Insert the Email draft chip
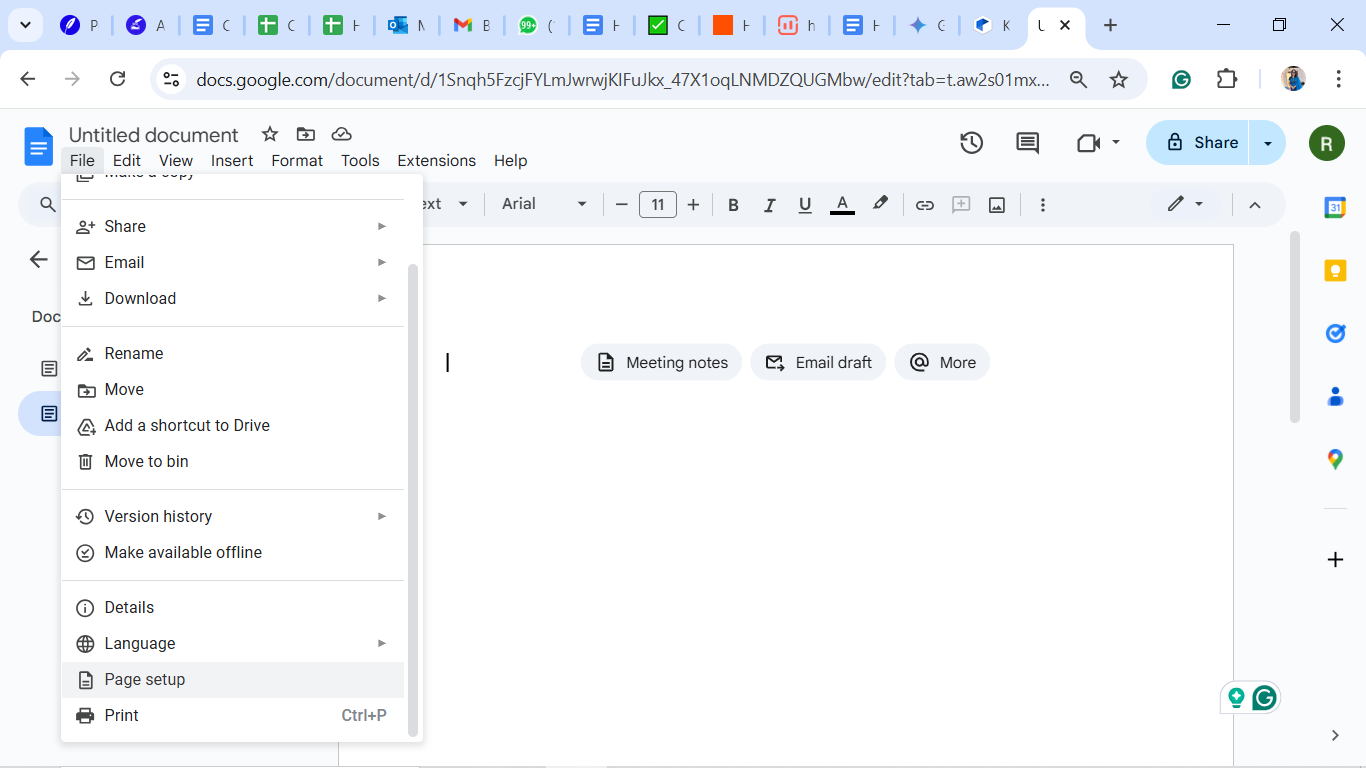This screenshot has width=1366, height=768. [818, 362]
